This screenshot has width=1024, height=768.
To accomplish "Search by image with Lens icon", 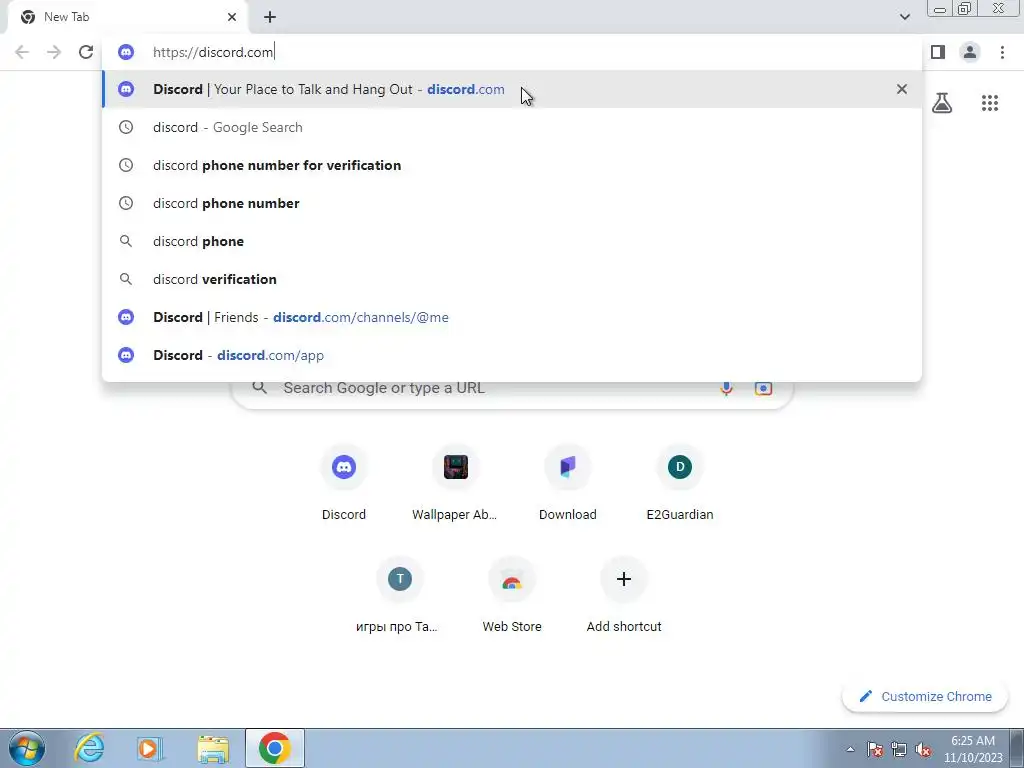I will 763,388.
